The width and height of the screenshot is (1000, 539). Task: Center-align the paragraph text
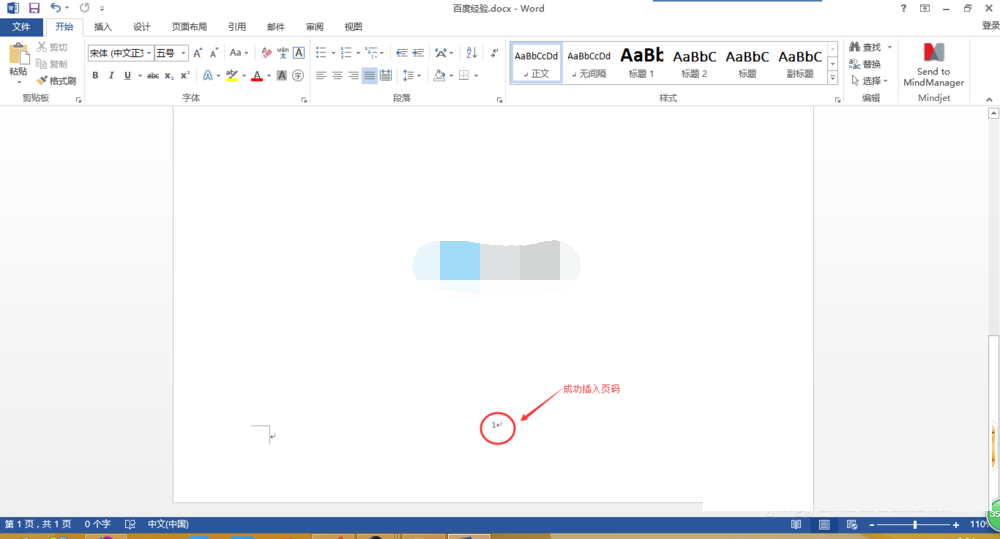tap(337, 75)
